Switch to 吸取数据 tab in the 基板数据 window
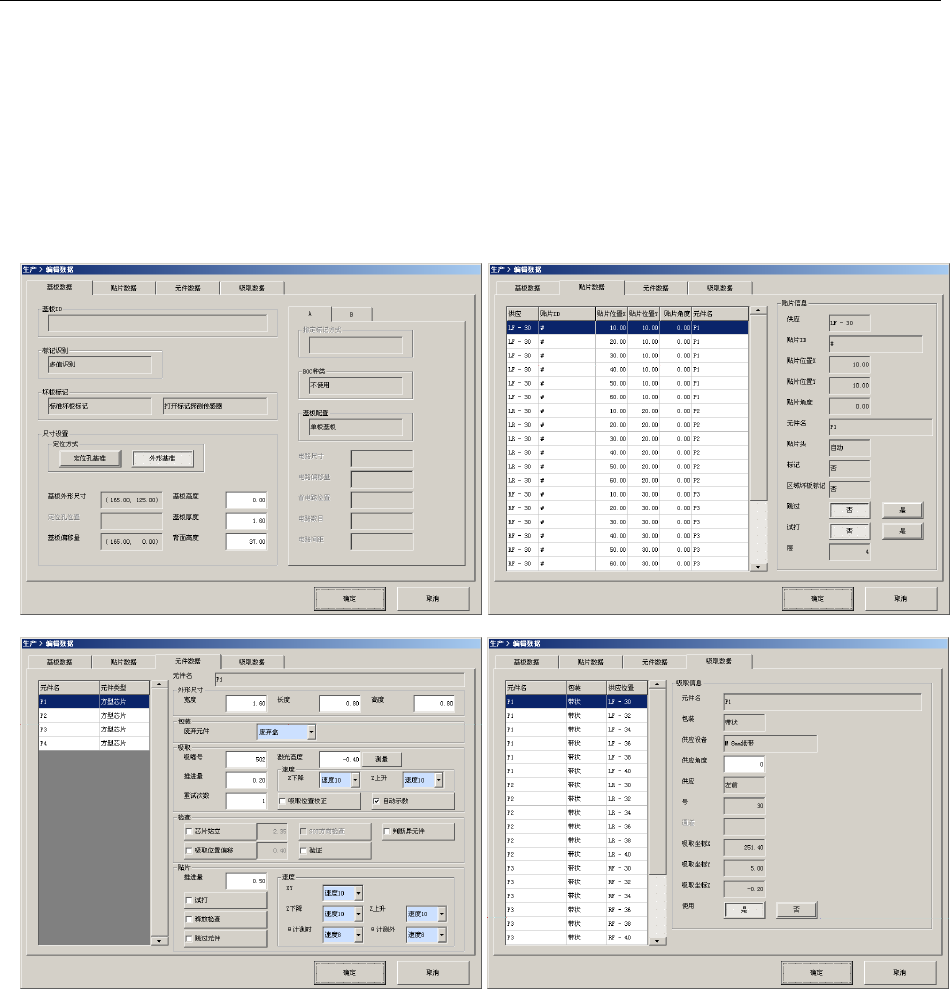The image size is (950, 989). pos(252,288)
